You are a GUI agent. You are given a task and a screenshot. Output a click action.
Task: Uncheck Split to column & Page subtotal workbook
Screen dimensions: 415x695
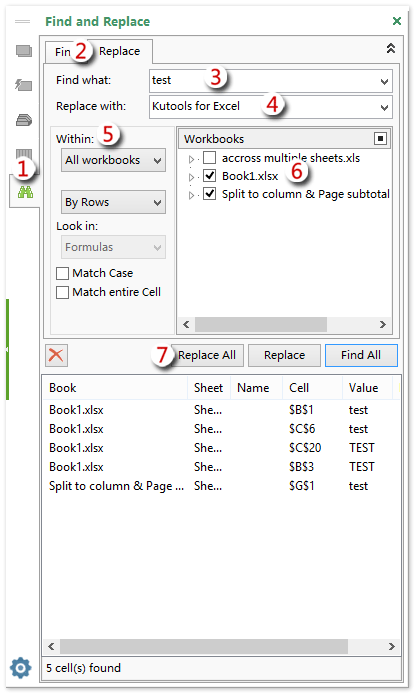pos(209,194)
